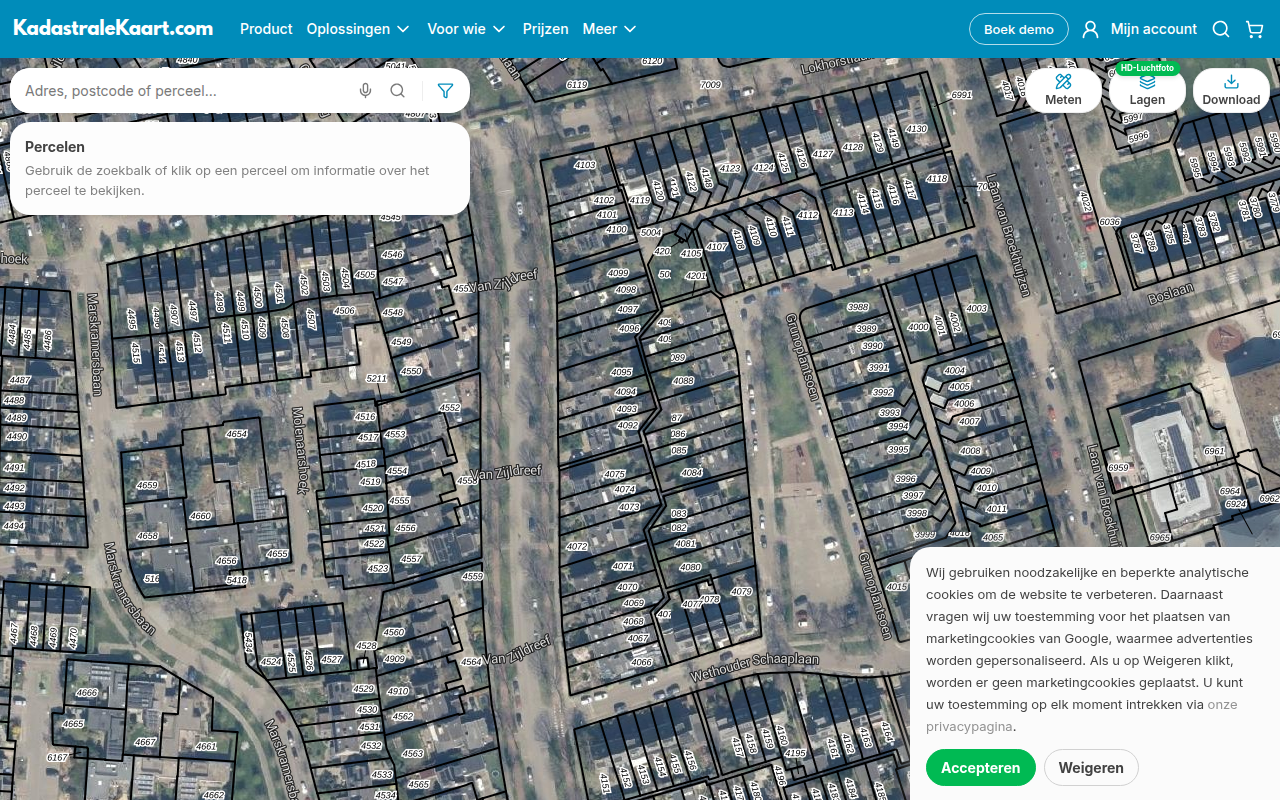Select parcel 5211 on the map
The image size is (1280, 800).
point(376,378)
